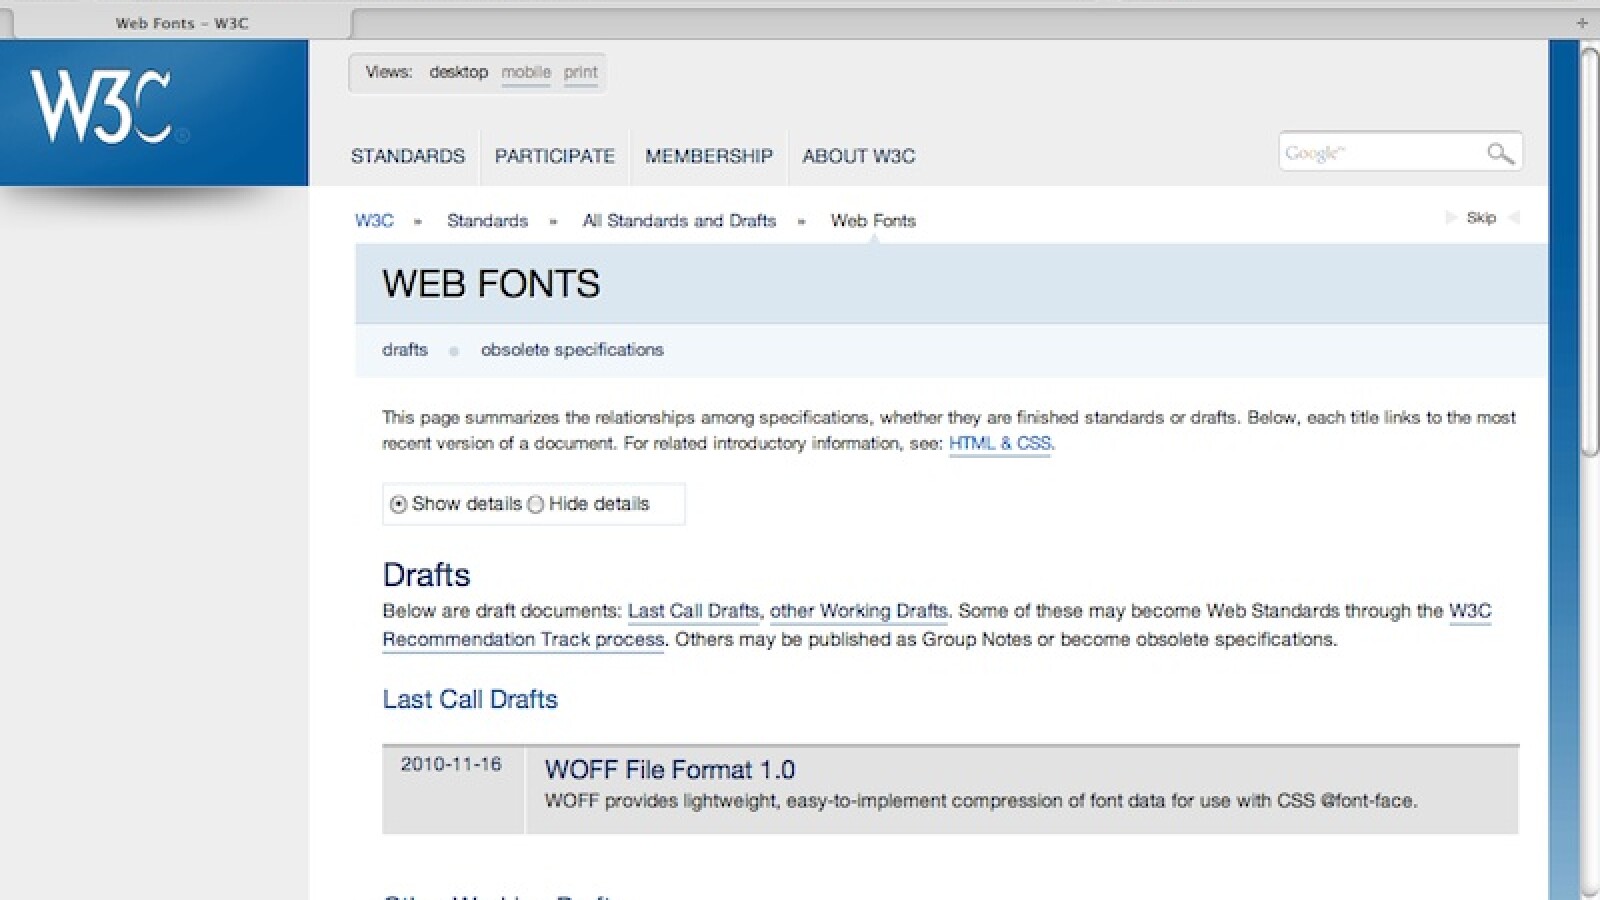Open the Standards menu
The height and width of the screenshot is (900, 1600).
[408, 156]
